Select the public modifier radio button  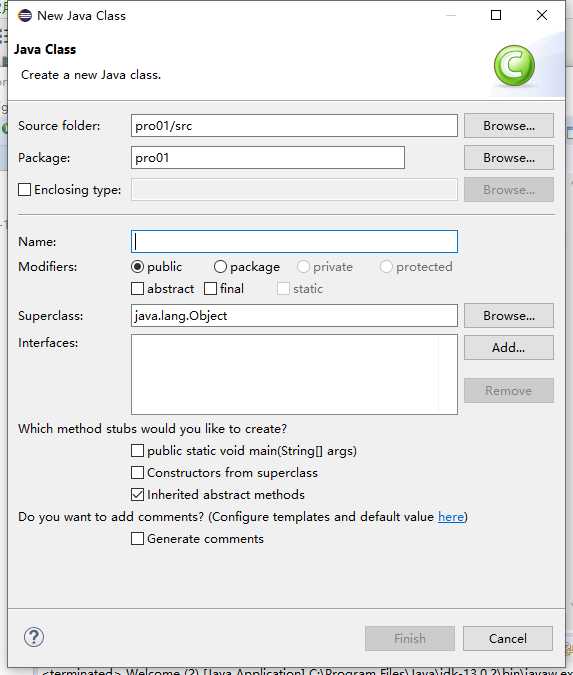tap(137, 267)
